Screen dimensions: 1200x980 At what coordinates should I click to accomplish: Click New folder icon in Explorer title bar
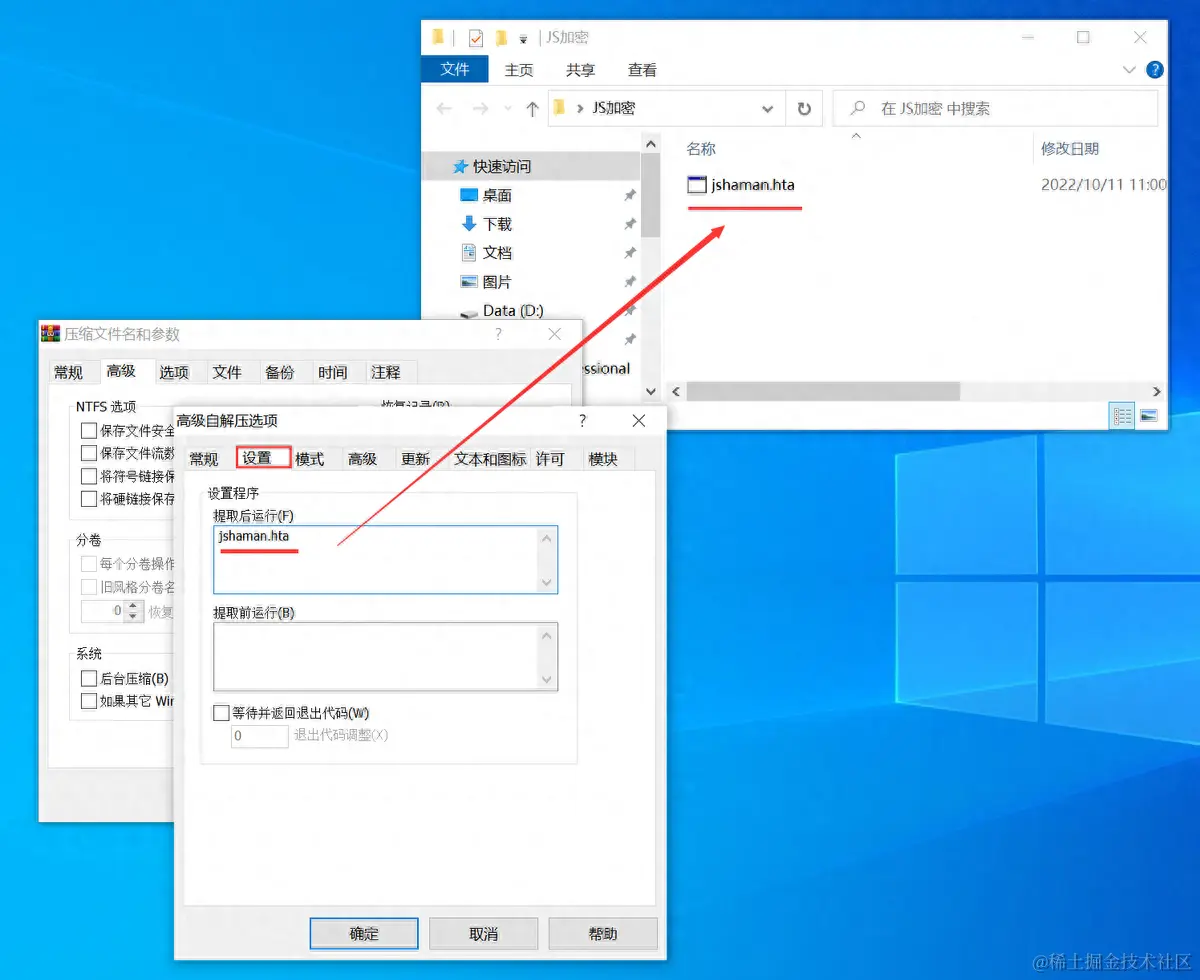click(x=501, y=38)
